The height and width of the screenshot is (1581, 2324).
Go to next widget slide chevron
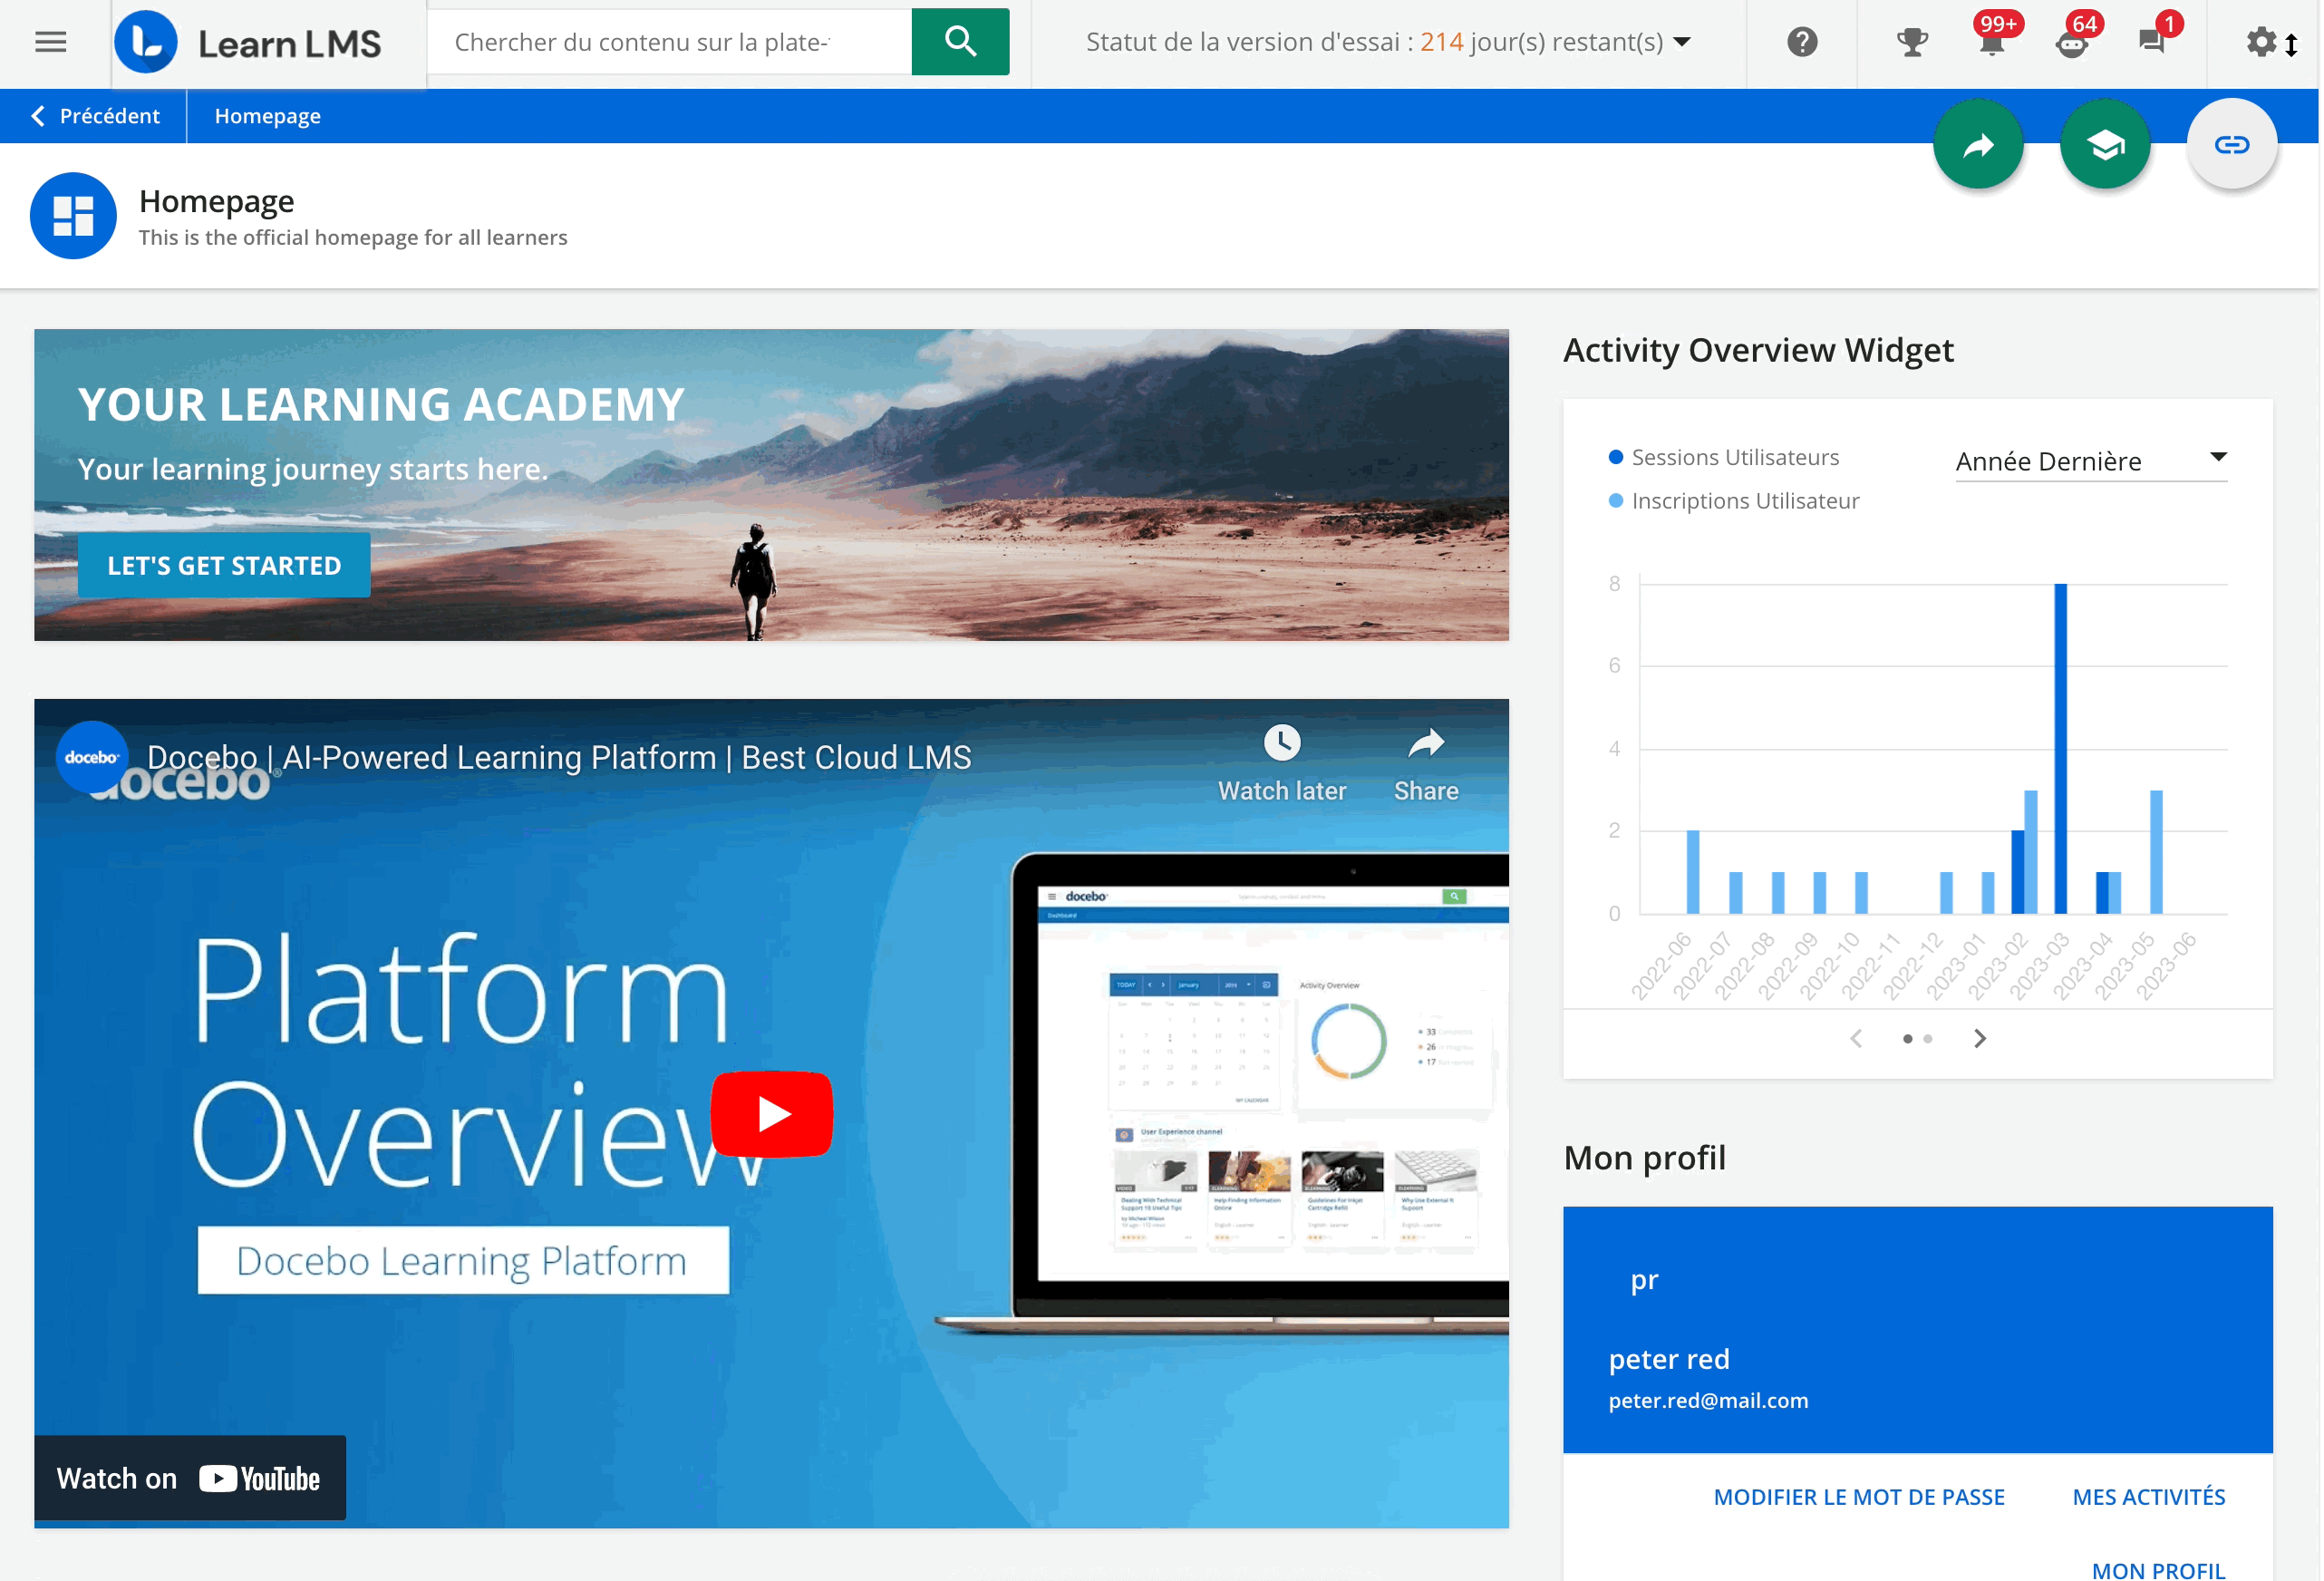click(x=1979, y=1039)
